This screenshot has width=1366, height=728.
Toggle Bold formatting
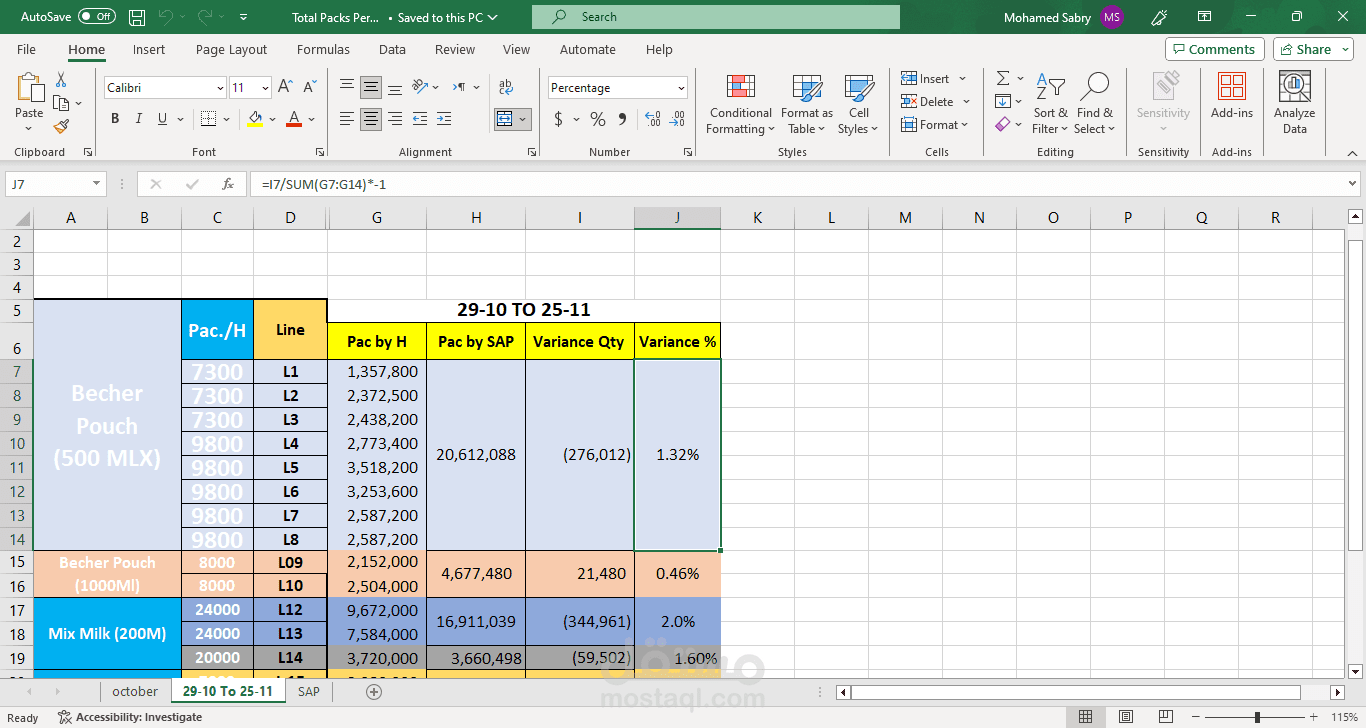(x=115, y=119)
